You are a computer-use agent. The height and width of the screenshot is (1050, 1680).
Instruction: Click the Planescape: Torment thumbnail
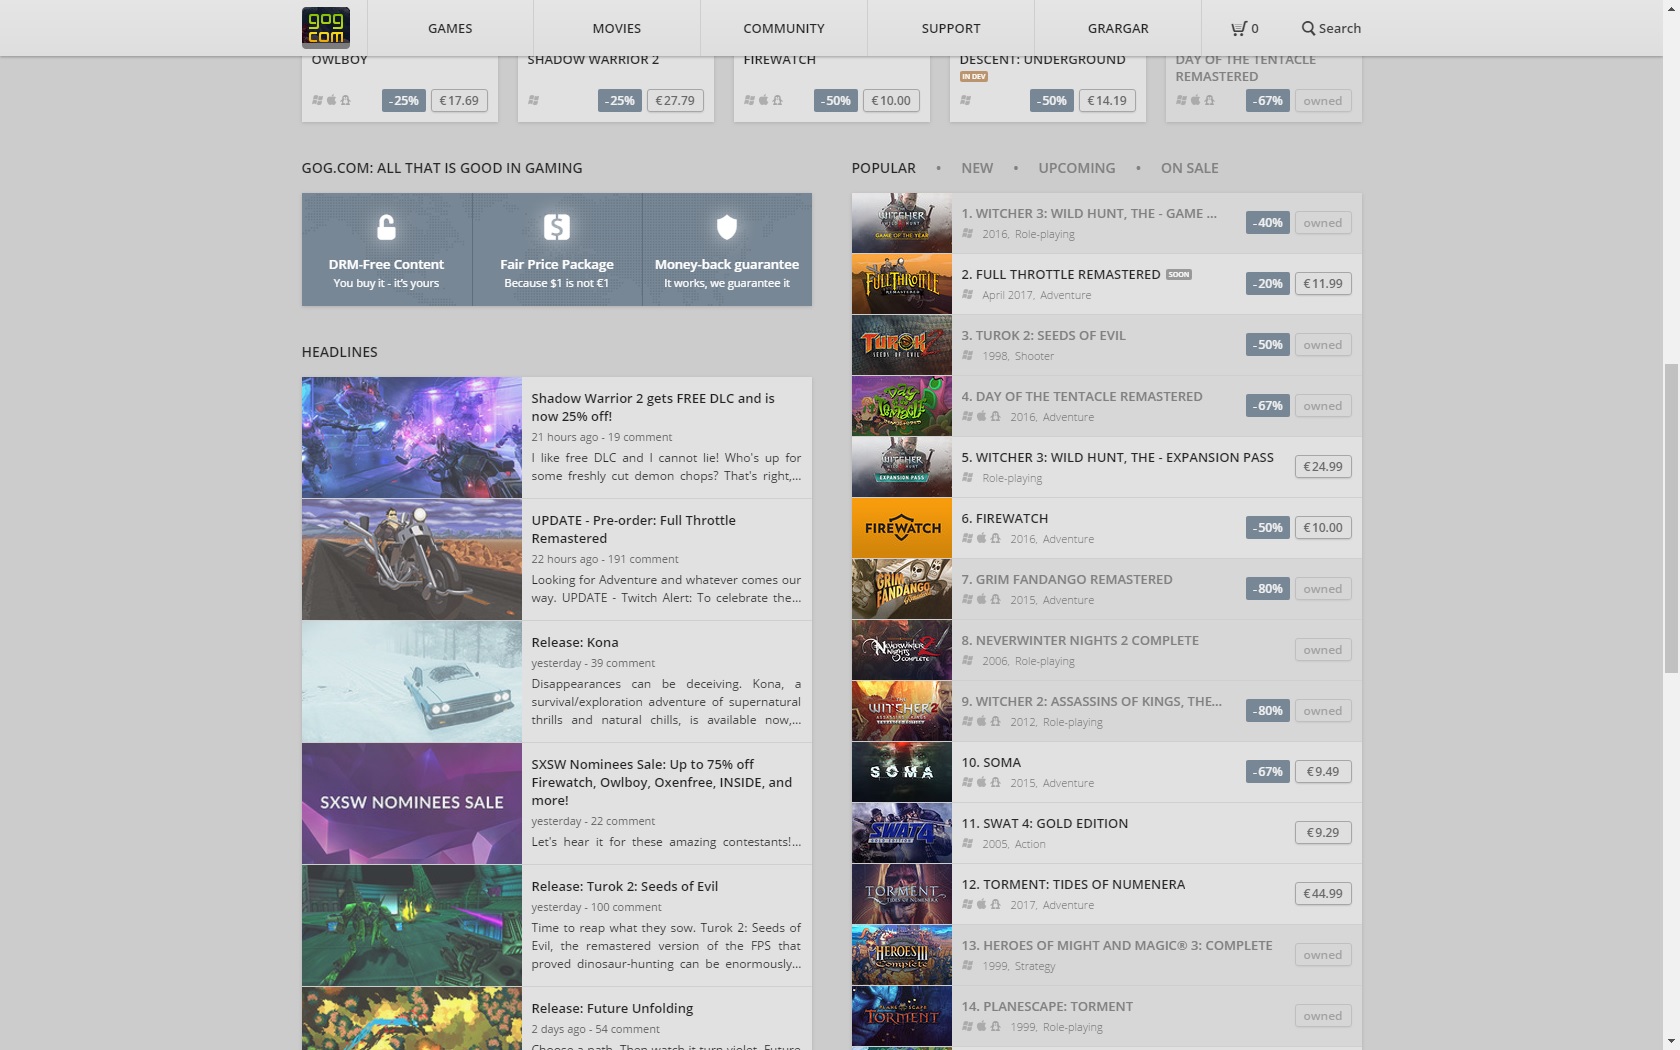point(902,1016)
